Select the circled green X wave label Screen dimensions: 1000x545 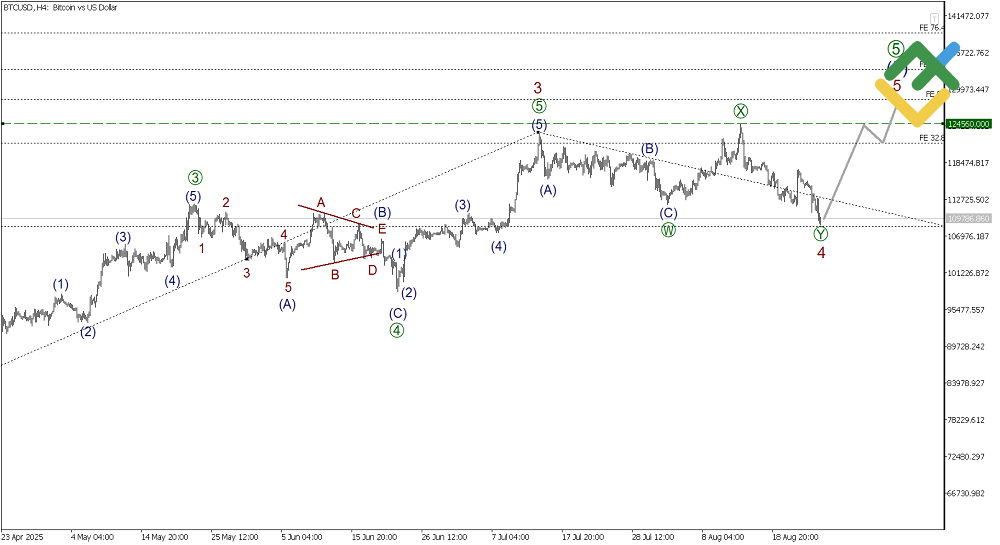coord(740,112)
